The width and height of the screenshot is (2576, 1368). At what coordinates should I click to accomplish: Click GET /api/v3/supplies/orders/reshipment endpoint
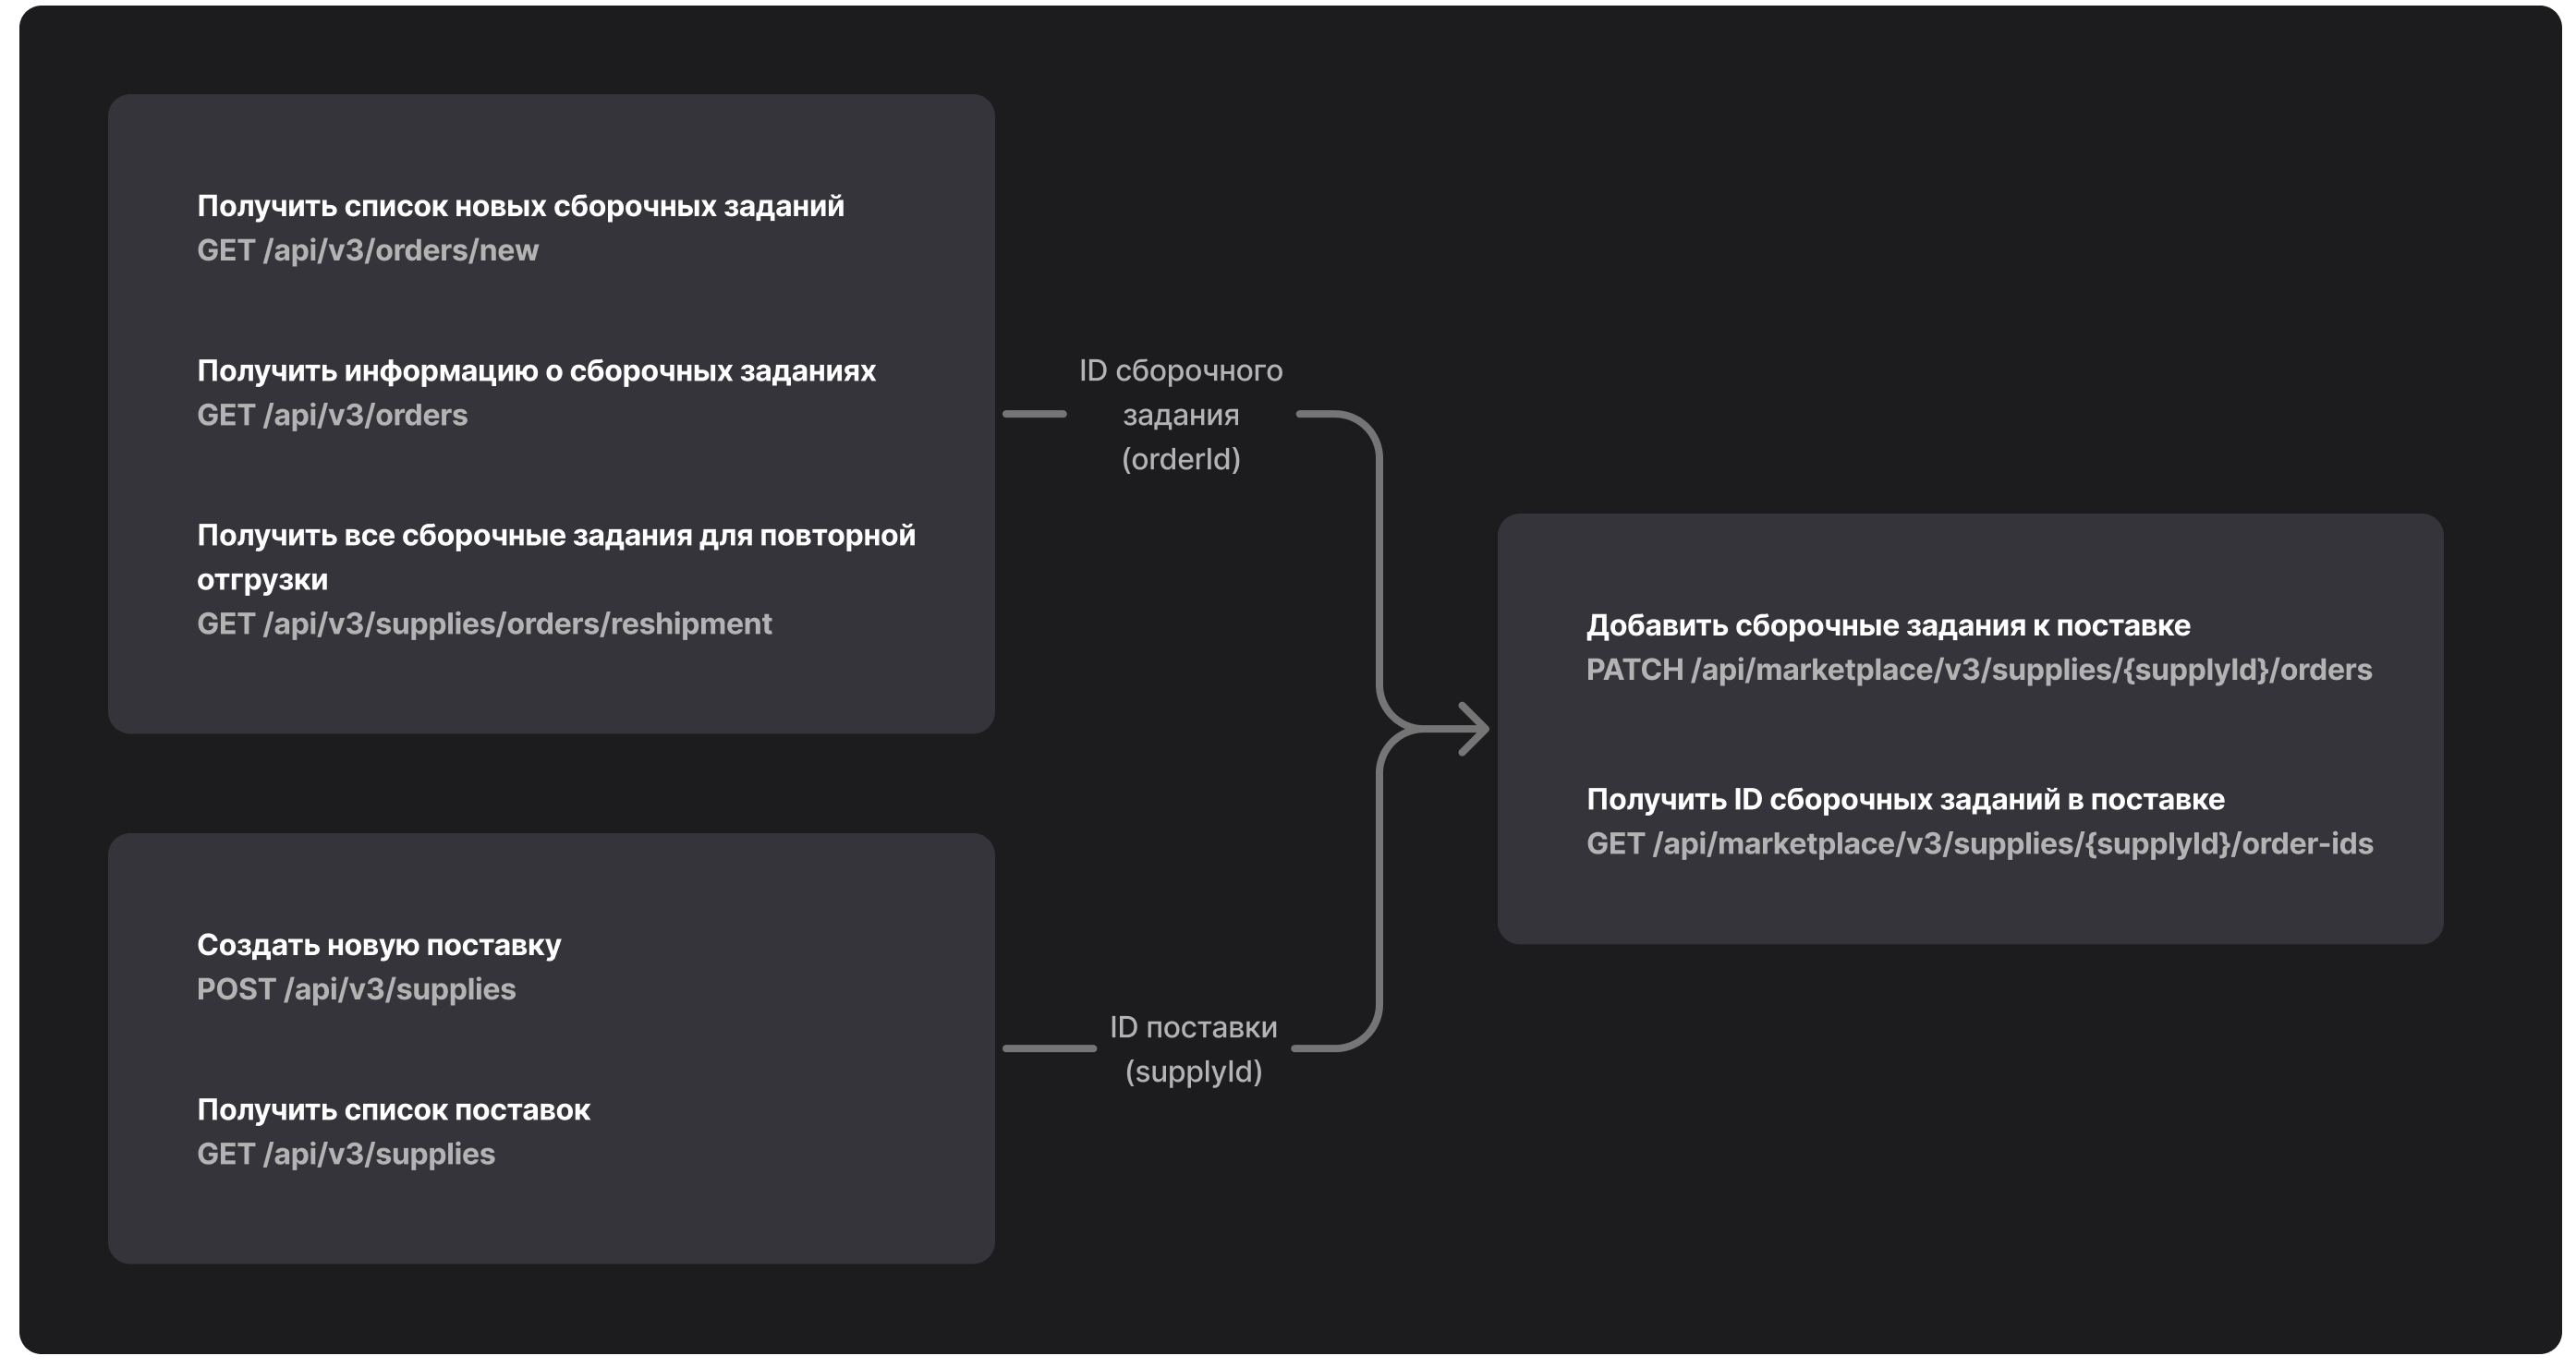484,624
